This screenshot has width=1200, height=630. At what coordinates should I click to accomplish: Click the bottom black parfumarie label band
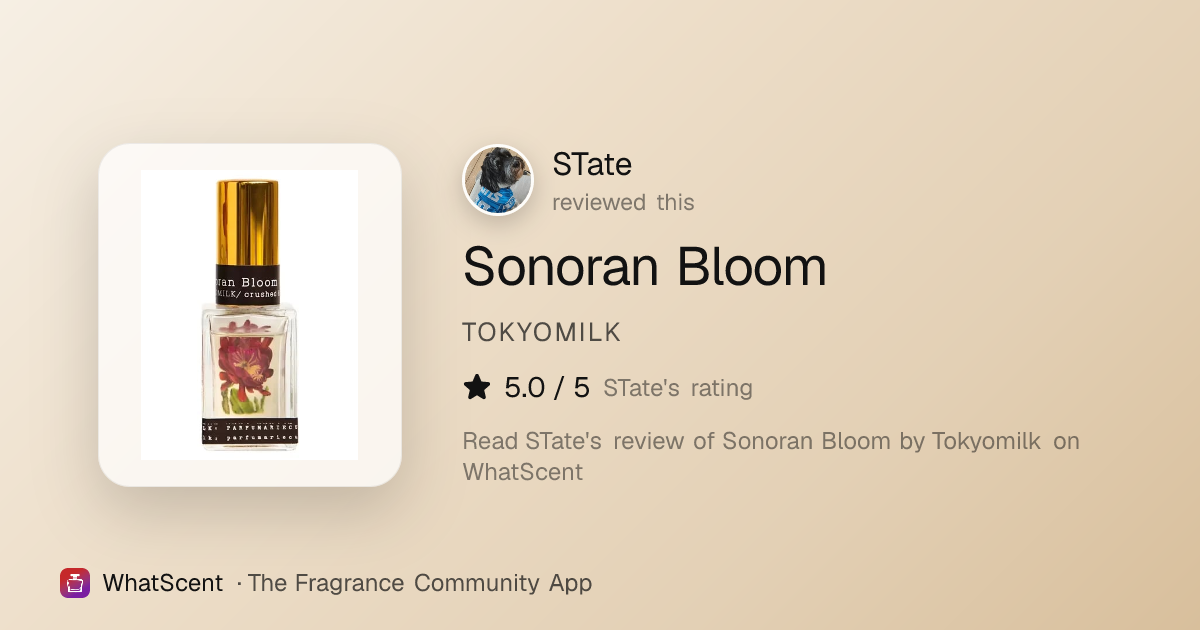[x=249, y=429]
